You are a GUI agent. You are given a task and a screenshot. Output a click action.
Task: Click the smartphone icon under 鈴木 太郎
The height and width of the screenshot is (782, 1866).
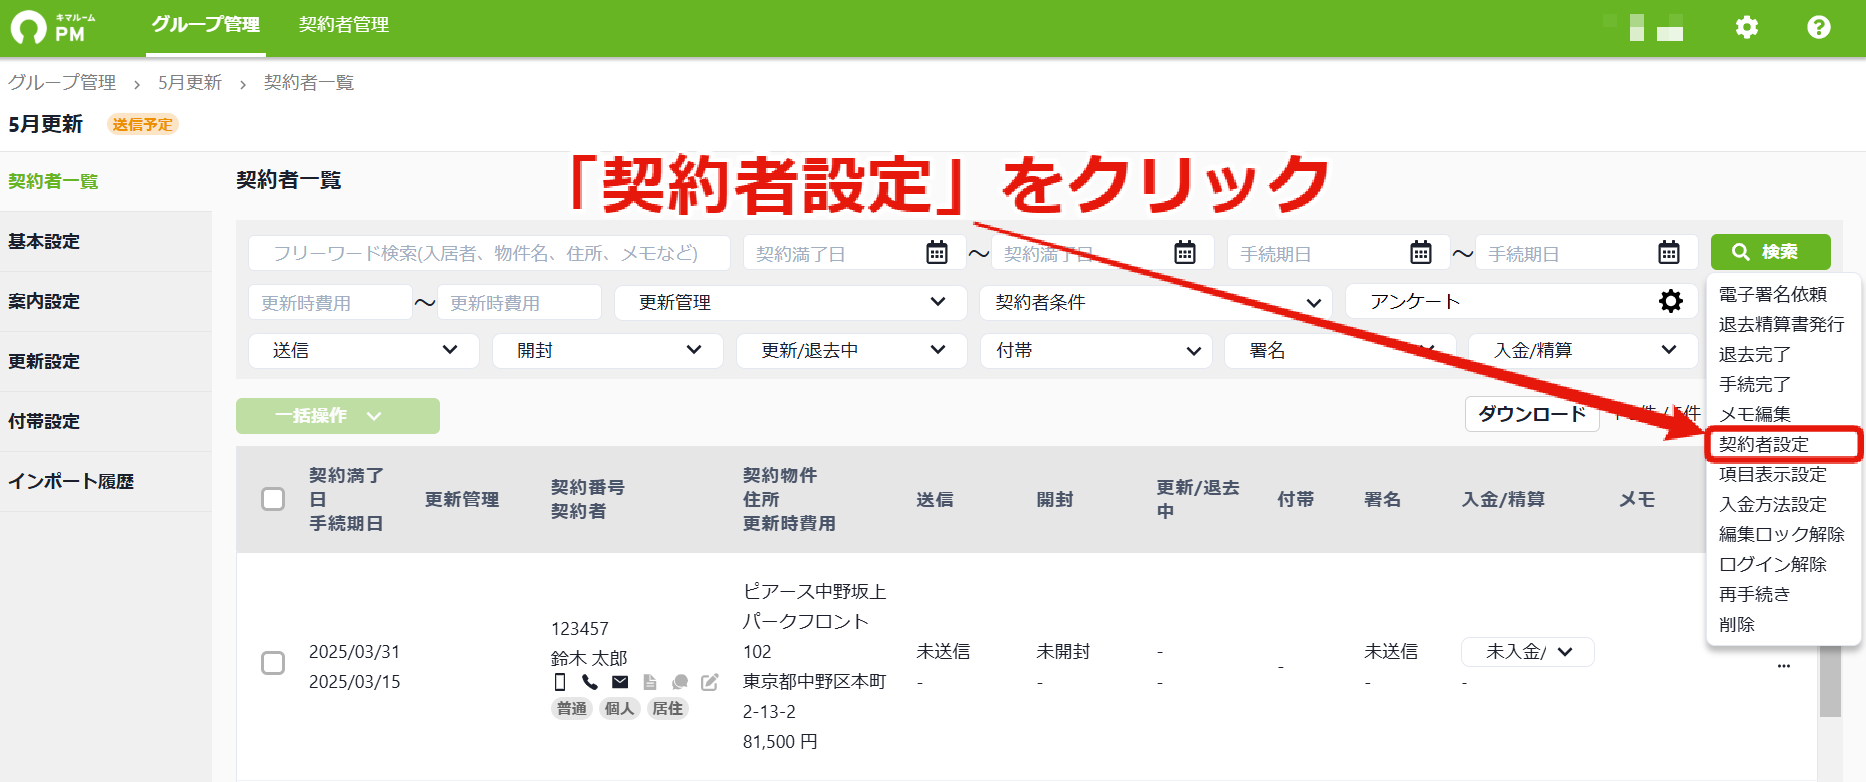[x=560, y=682]
